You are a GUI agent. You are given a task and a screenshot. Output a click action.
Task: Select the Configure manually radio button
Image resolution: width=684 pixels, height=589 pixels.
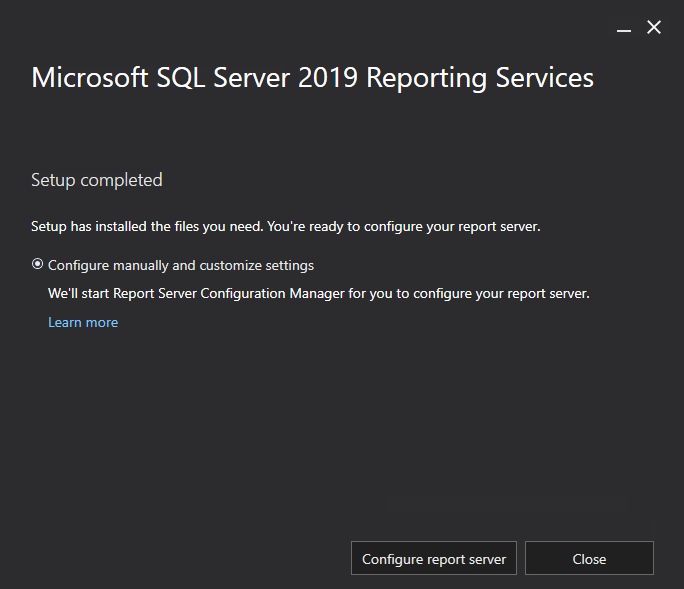pos(38,265)
